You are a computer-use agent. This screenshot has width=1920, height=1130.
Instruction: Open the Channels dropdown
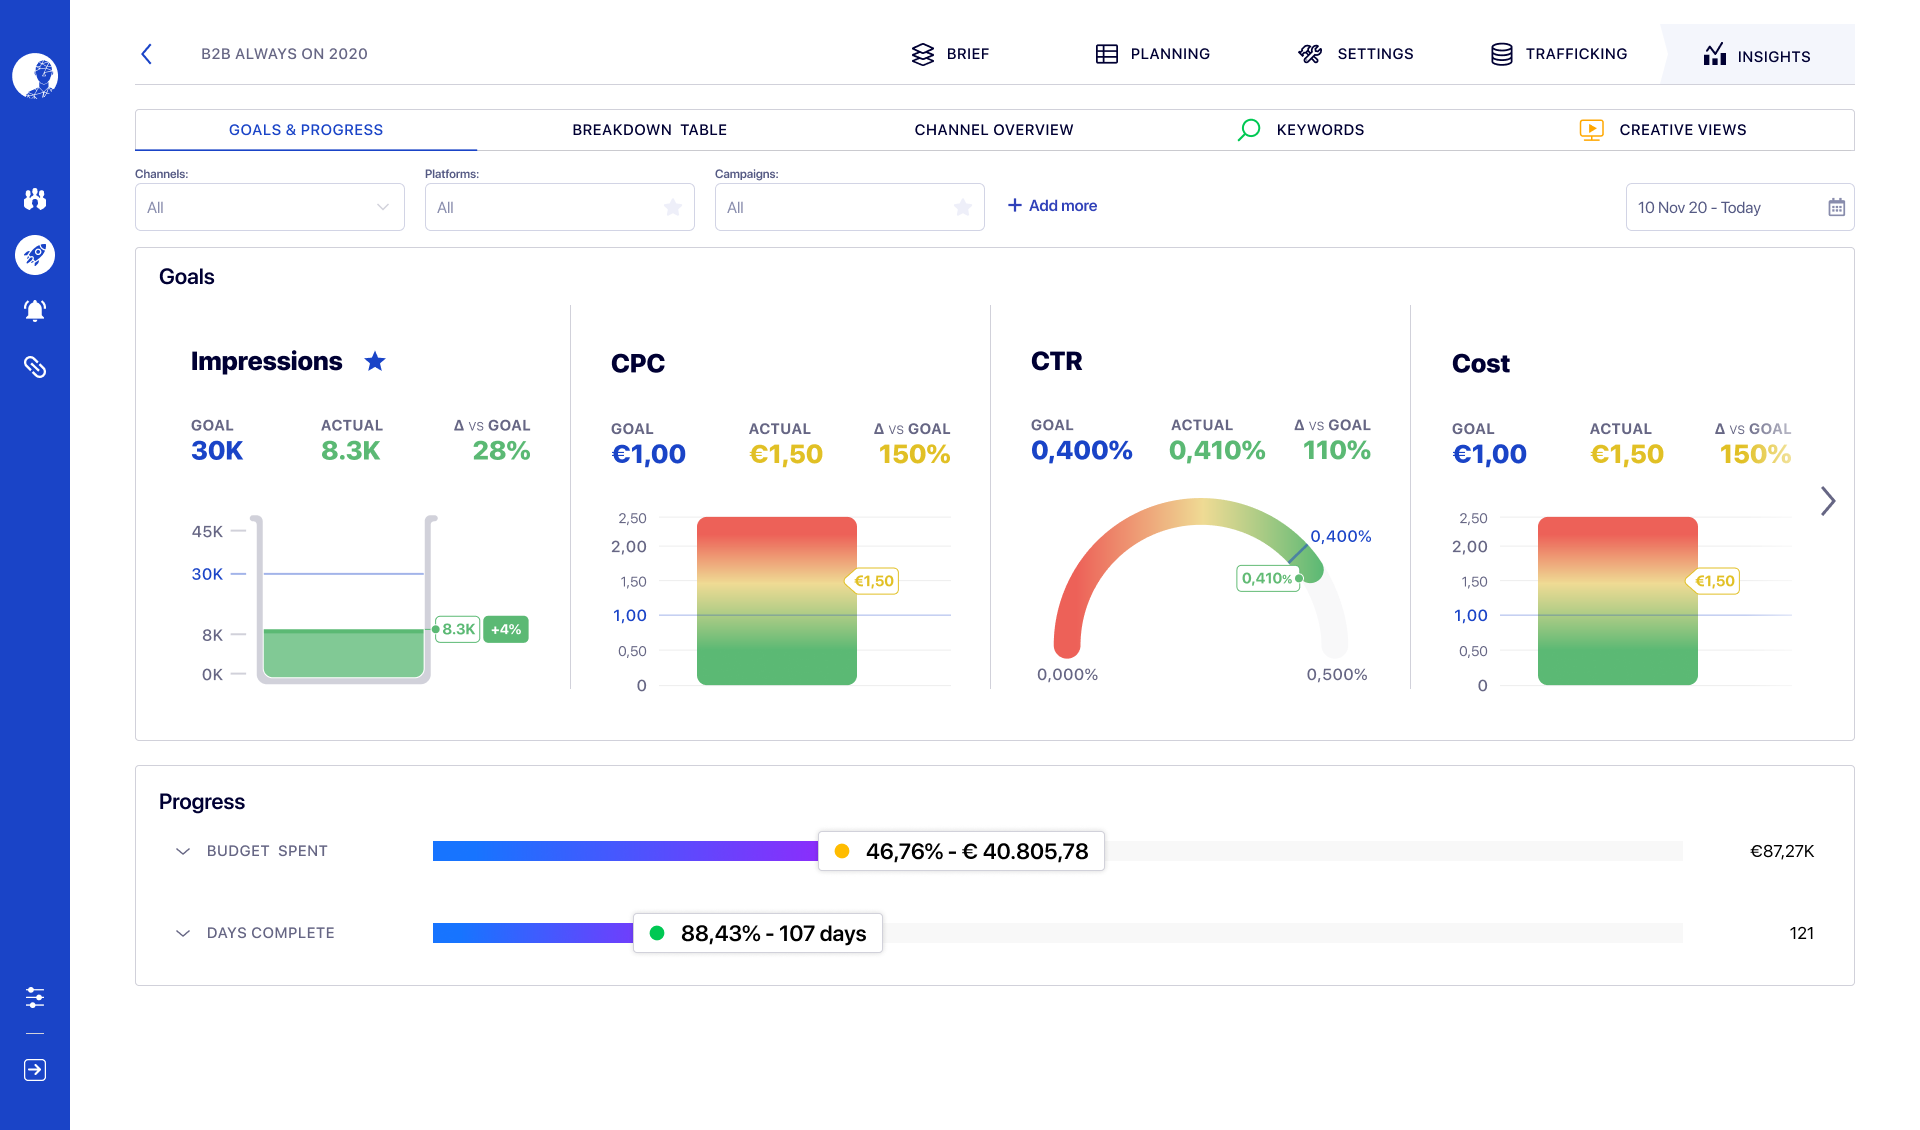coord(270,207)
